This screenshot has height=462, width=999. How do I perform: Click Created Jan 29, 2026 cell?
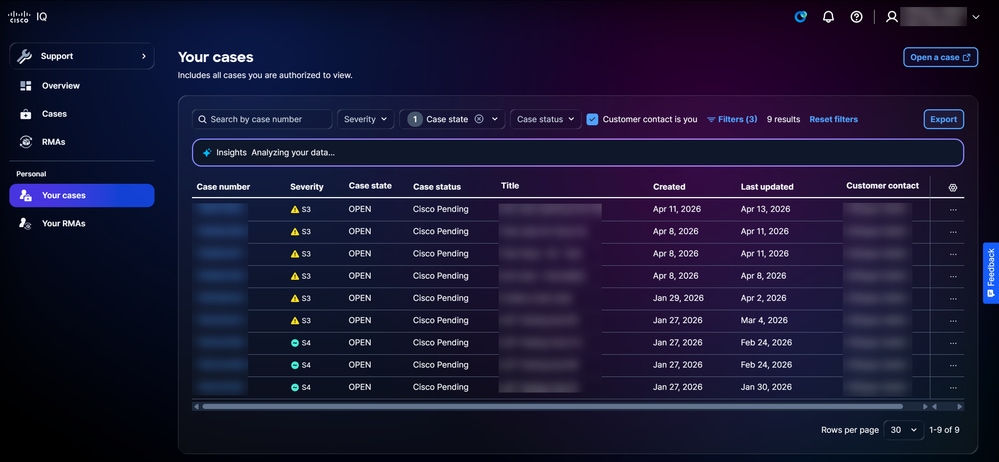point(678,298)
